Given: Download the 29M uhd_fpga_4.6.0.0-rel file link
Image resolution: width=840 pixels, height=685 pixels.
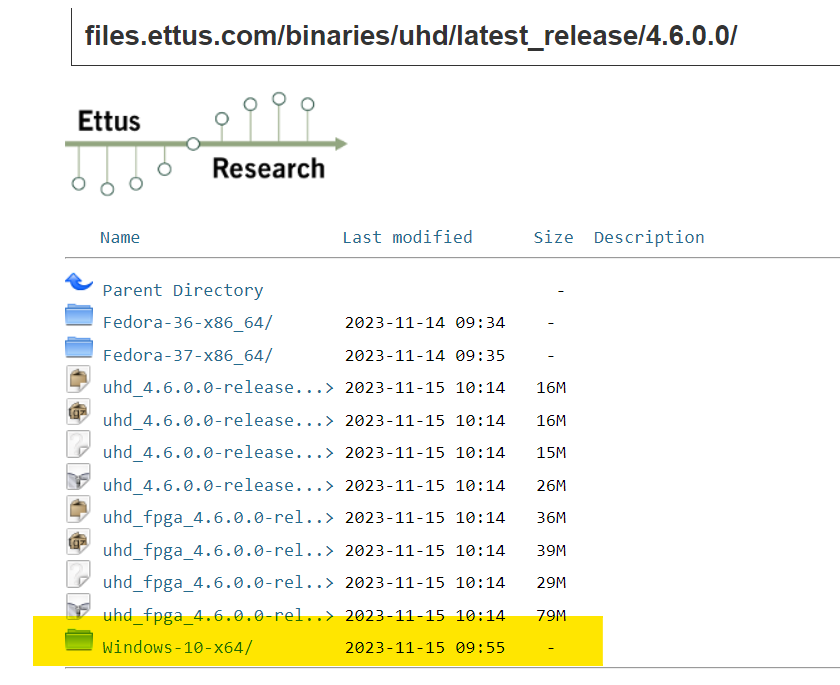Looking at the screenshot, I should click(x=218, y=583).
